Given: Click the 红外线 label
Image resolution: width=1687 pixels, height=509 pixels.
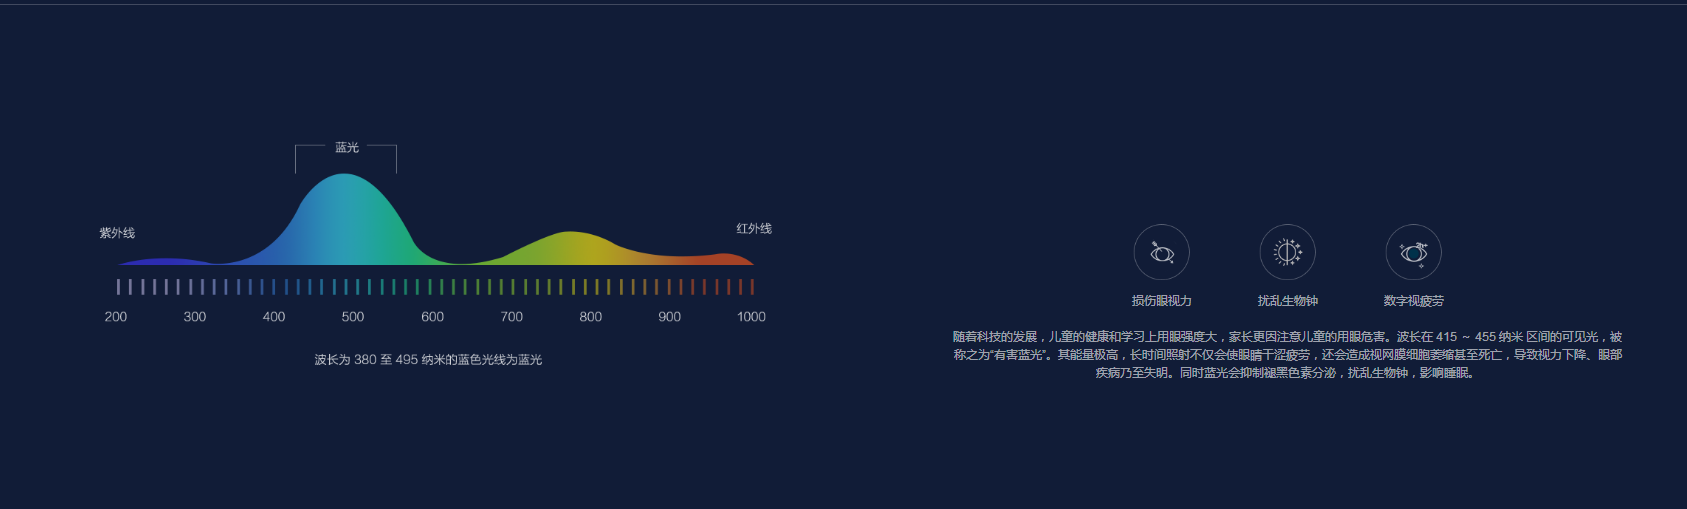Looking at the screenshot, I should point(754,229).
